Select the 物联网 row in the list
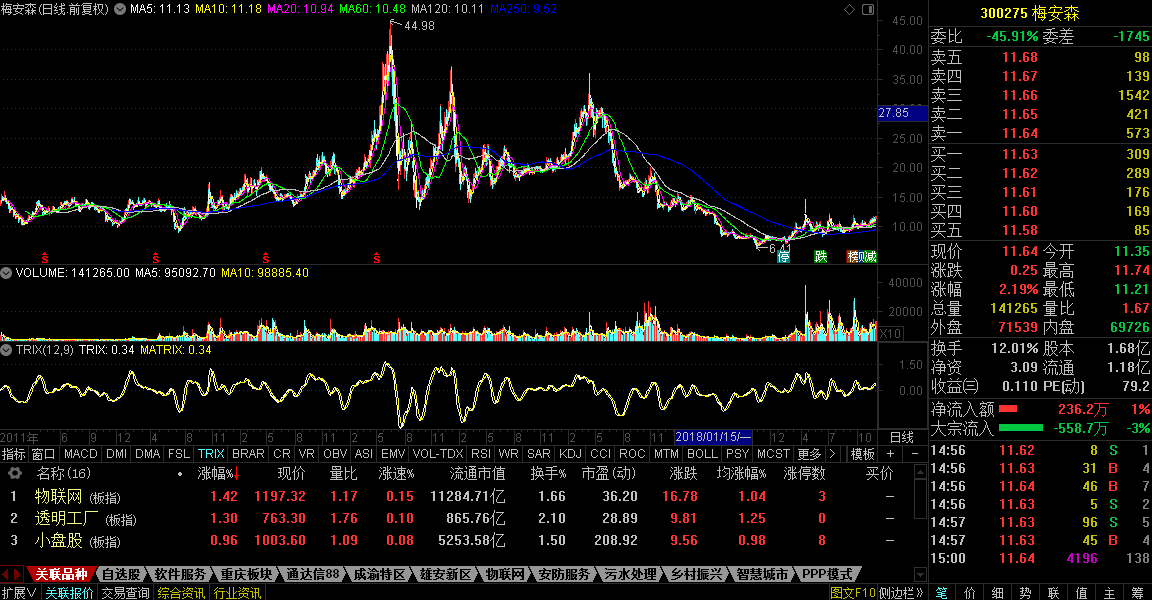The width and height of the screenshot is (1152, 600). pos(60,496)
